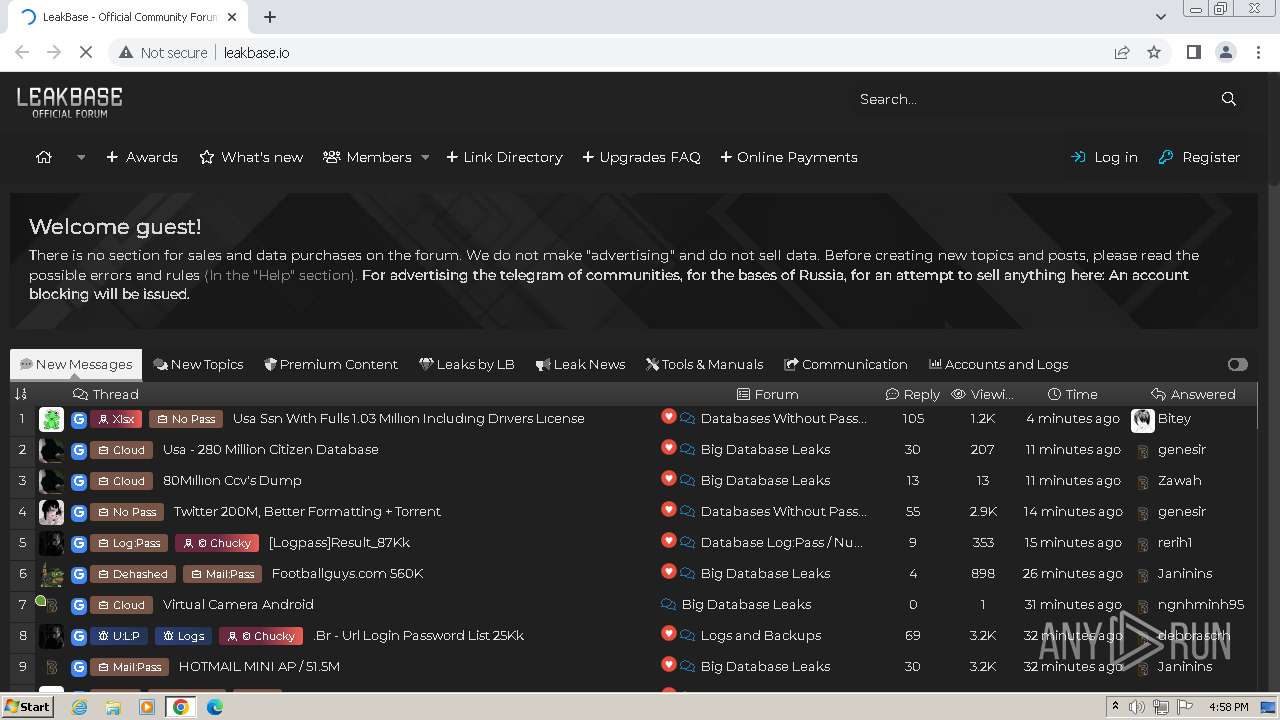Select the New Messages tab

(76, 364)
